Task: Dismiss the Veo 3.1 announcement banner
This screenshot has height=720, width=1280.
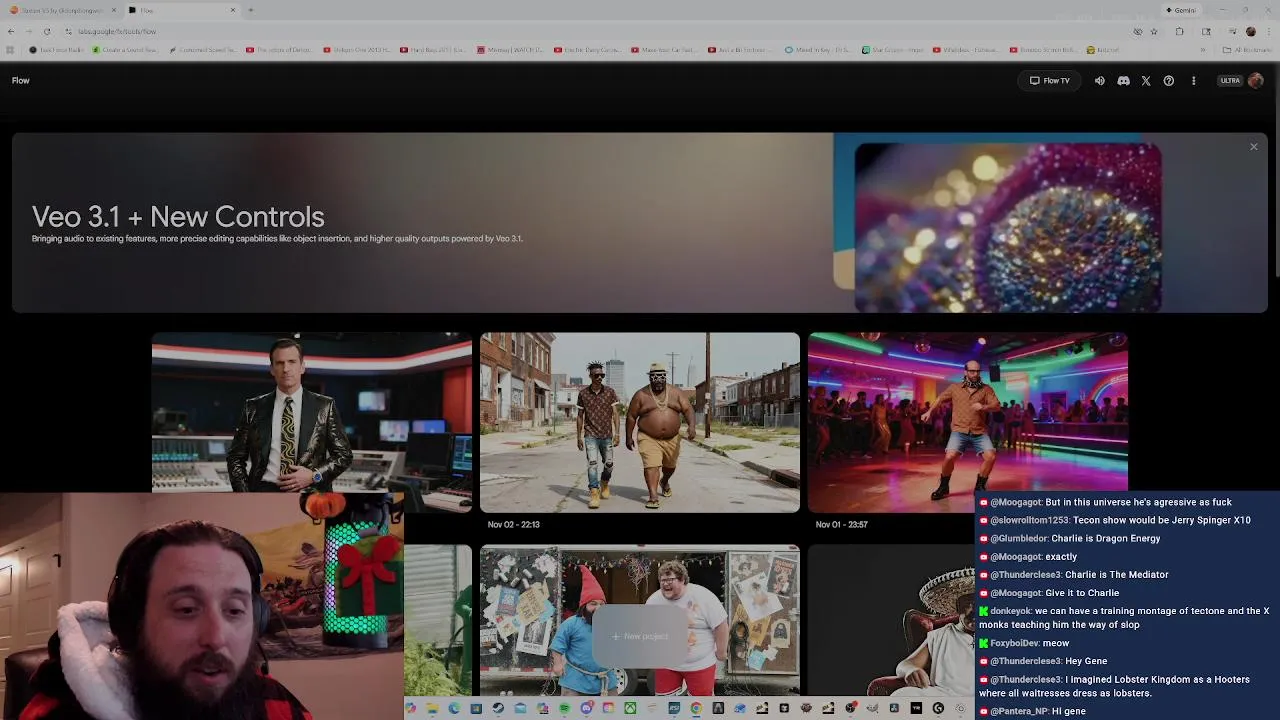Action: 1253,147
